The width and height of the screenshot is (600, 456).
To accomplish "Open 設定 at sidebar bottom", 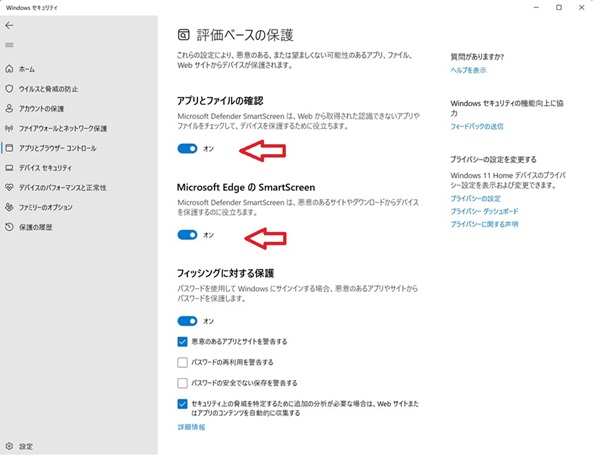I will pyautogui.click(x=26, y=446).
